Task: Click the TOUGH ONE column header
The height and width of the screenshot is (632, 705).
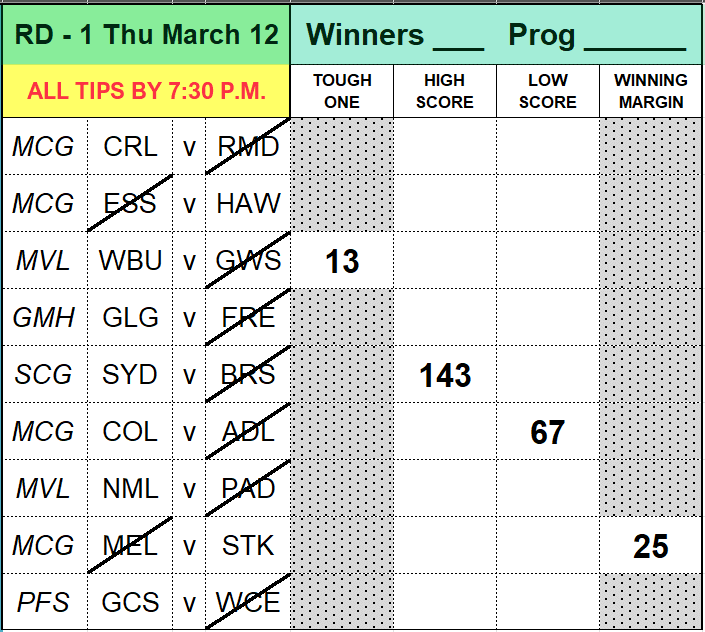Action: tap(342, 91)
